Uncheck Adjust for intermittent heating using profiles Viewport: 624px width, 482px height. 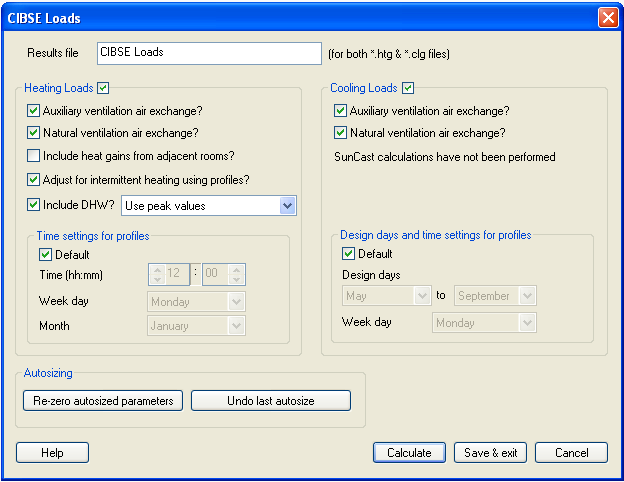click(34, 180)
